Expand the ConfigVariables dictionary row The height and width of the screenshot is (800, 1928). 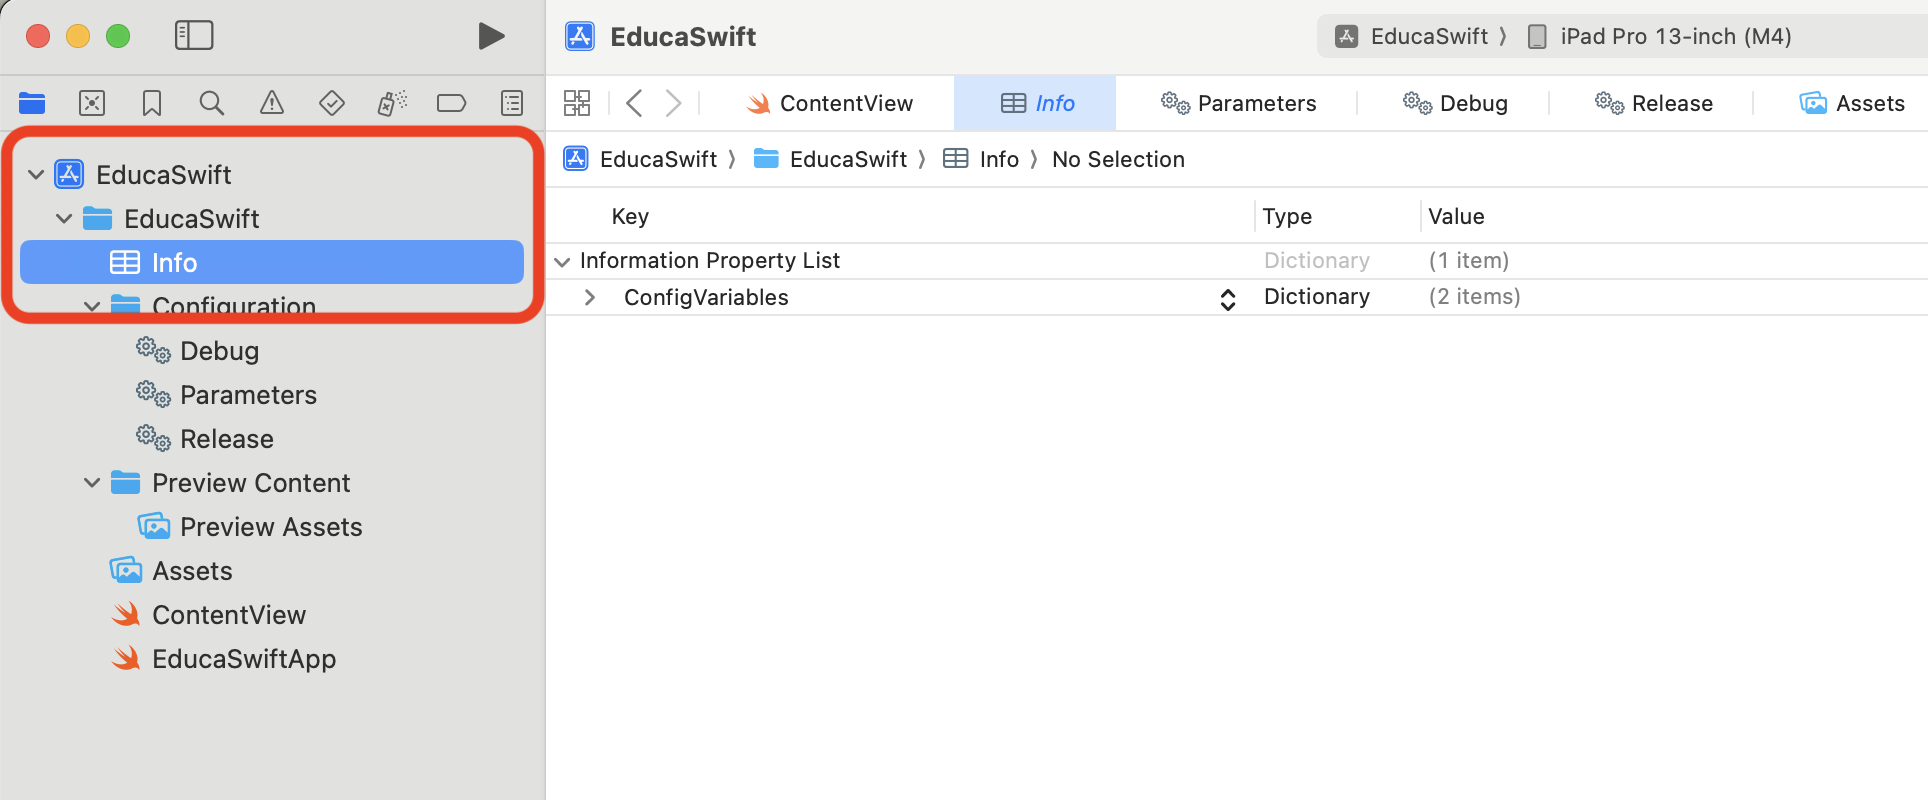590,297
